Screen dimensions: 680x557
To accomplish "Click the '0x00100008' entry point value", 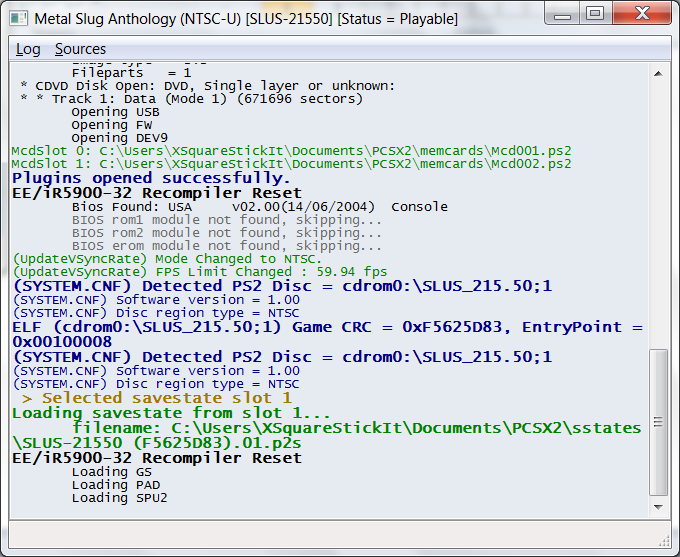I will [x=62, y=342].
